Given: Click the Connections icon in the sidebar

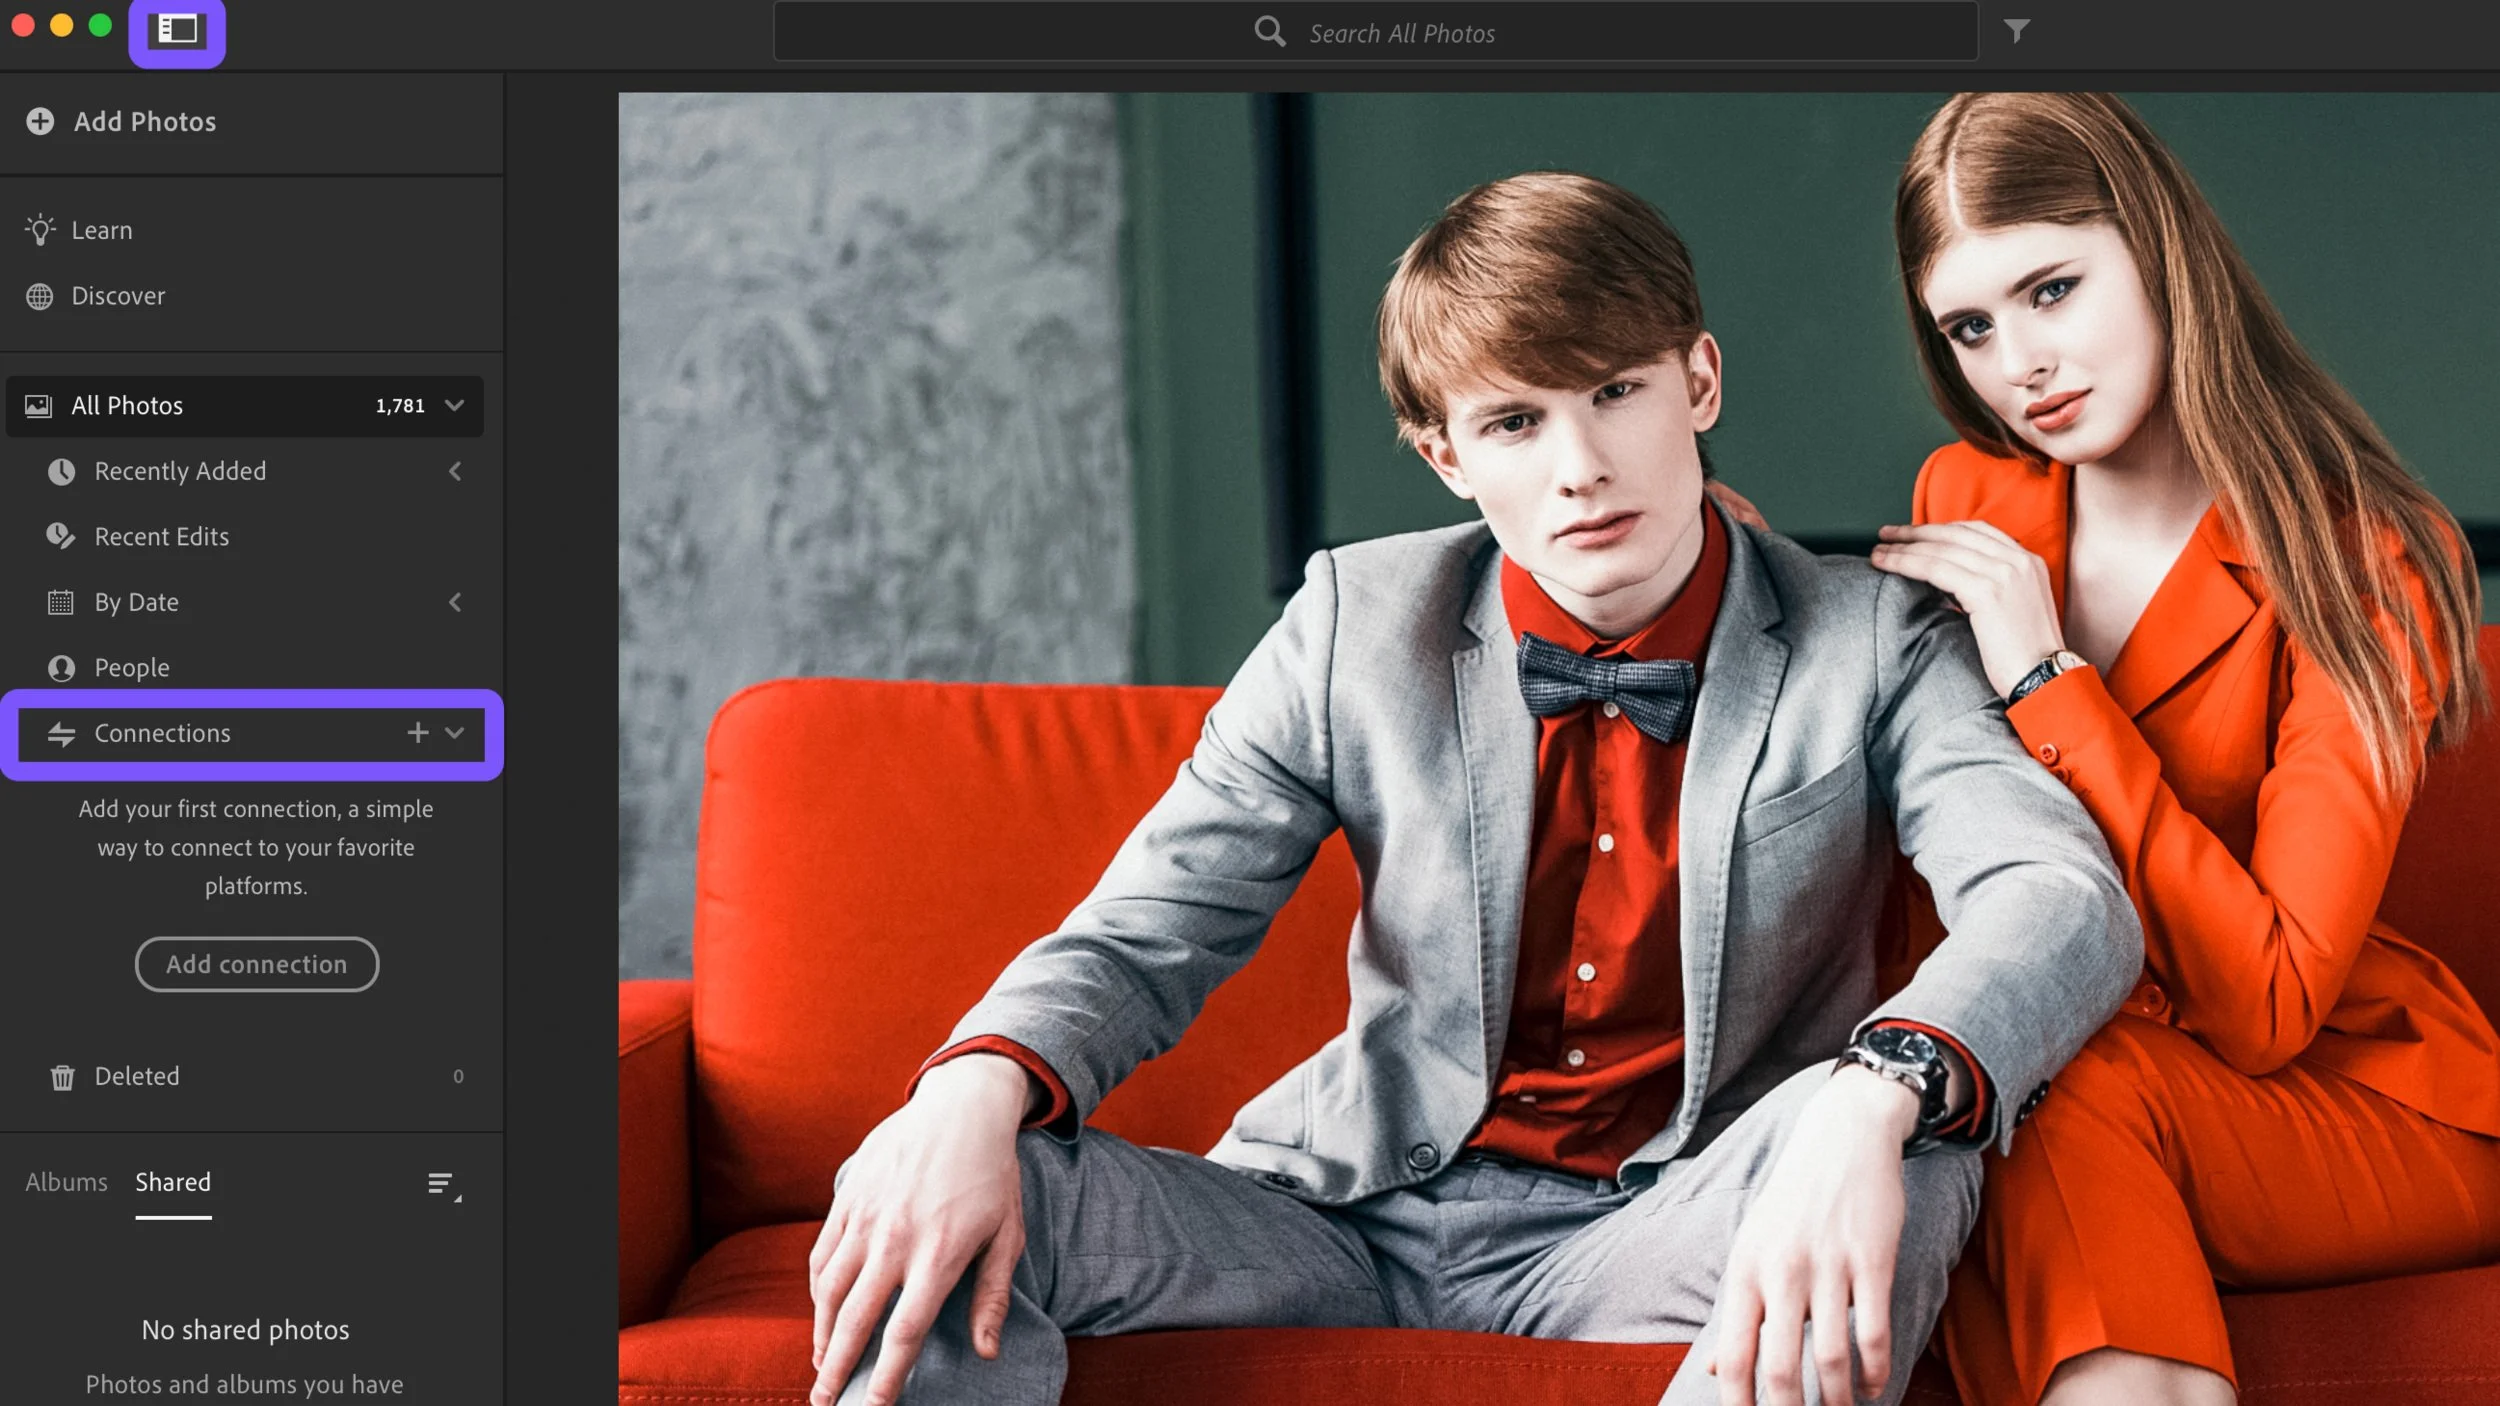Looking at the screenshot, I should [61, 733].
